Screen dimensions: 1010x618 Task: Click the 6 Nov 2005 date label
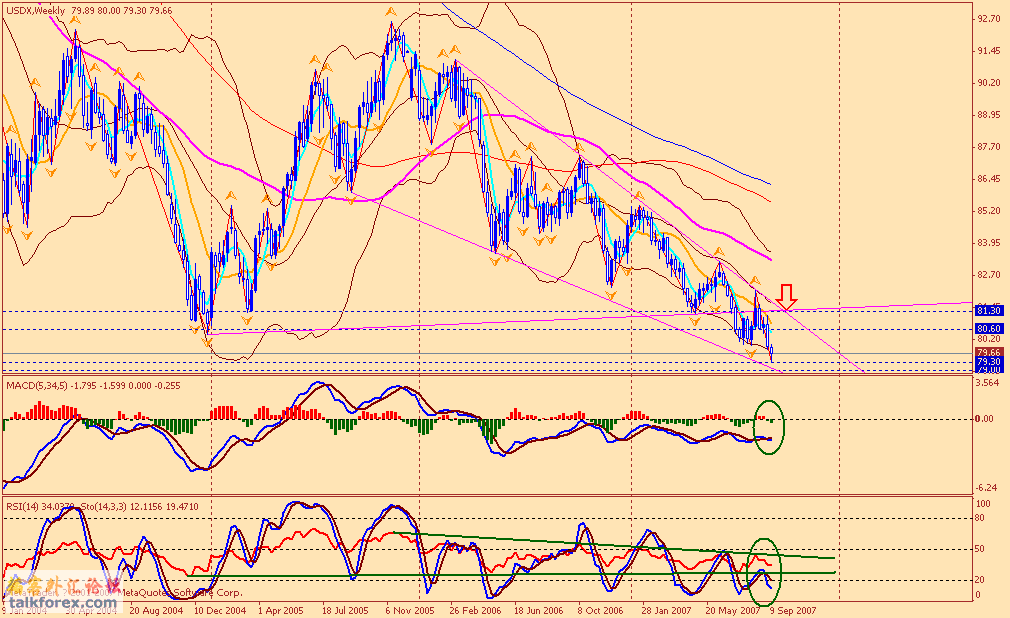pos(409,610)
